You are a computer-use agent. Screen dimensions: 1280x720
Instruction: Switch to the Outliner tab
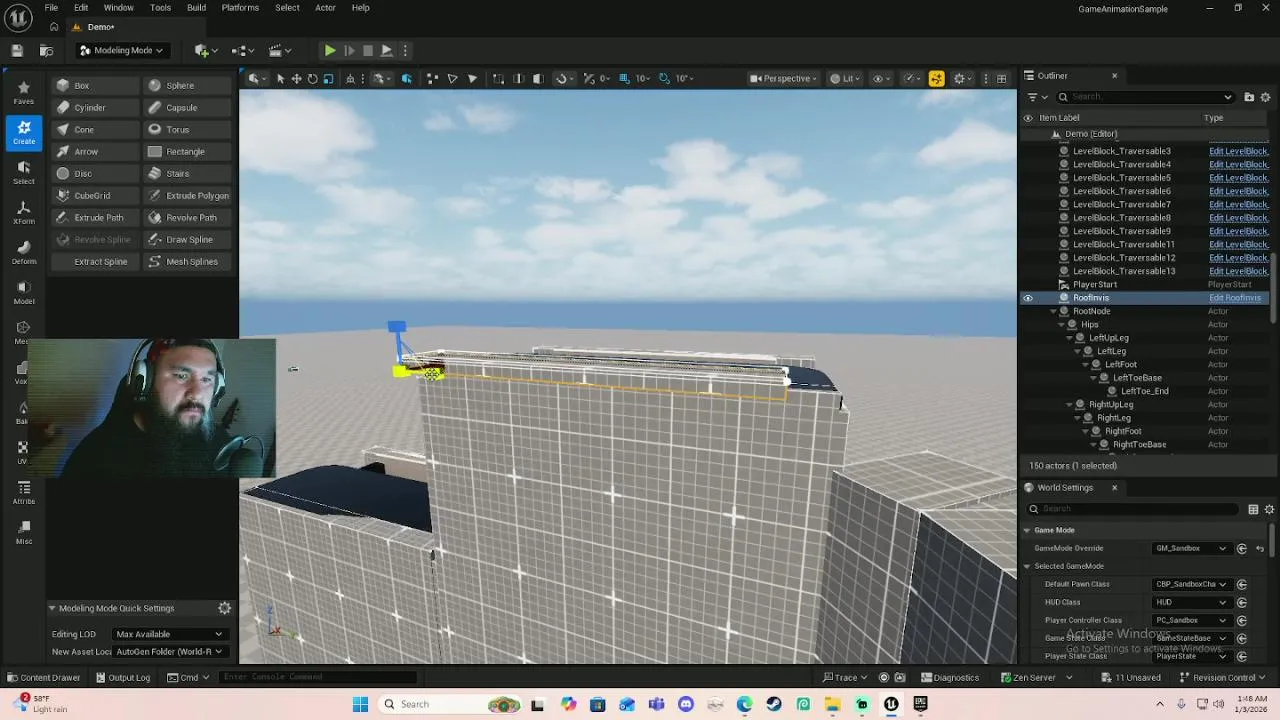[1052, 76]
